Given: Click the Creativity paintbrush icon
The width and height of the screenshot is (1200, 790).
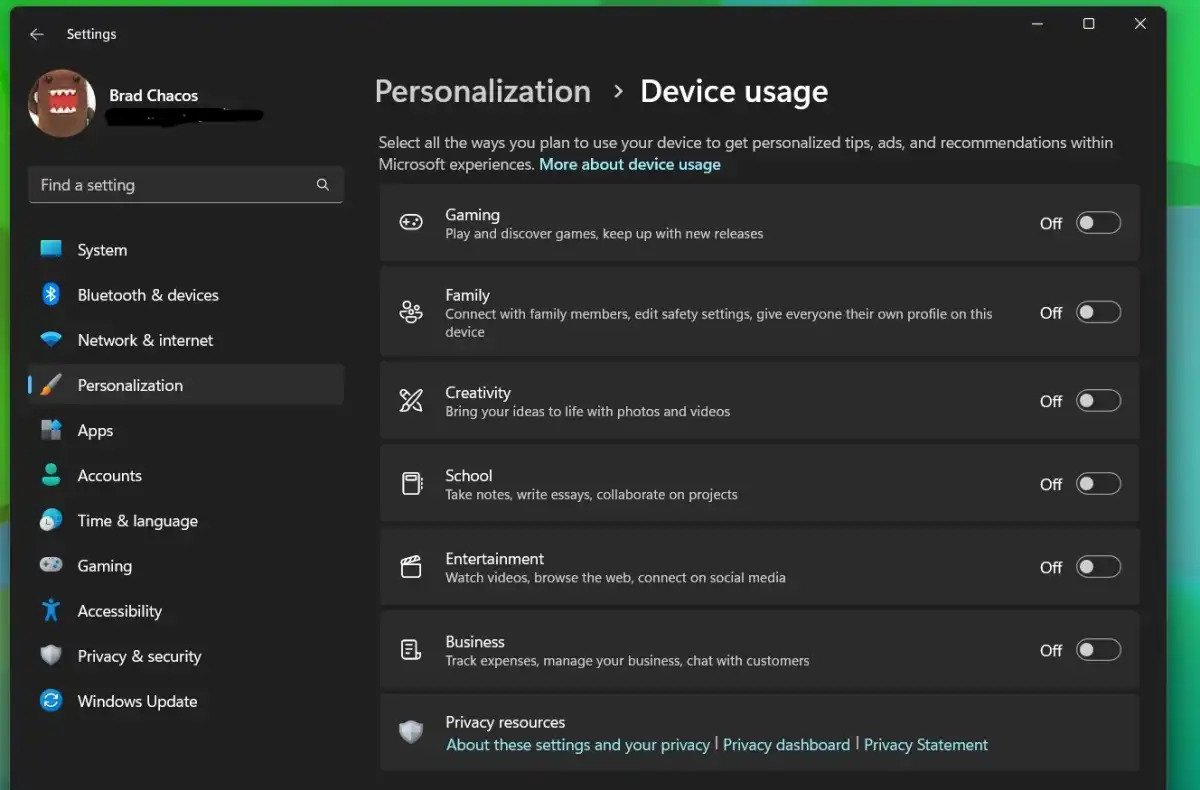Looking at the screenshot, I should pos(411,400).
